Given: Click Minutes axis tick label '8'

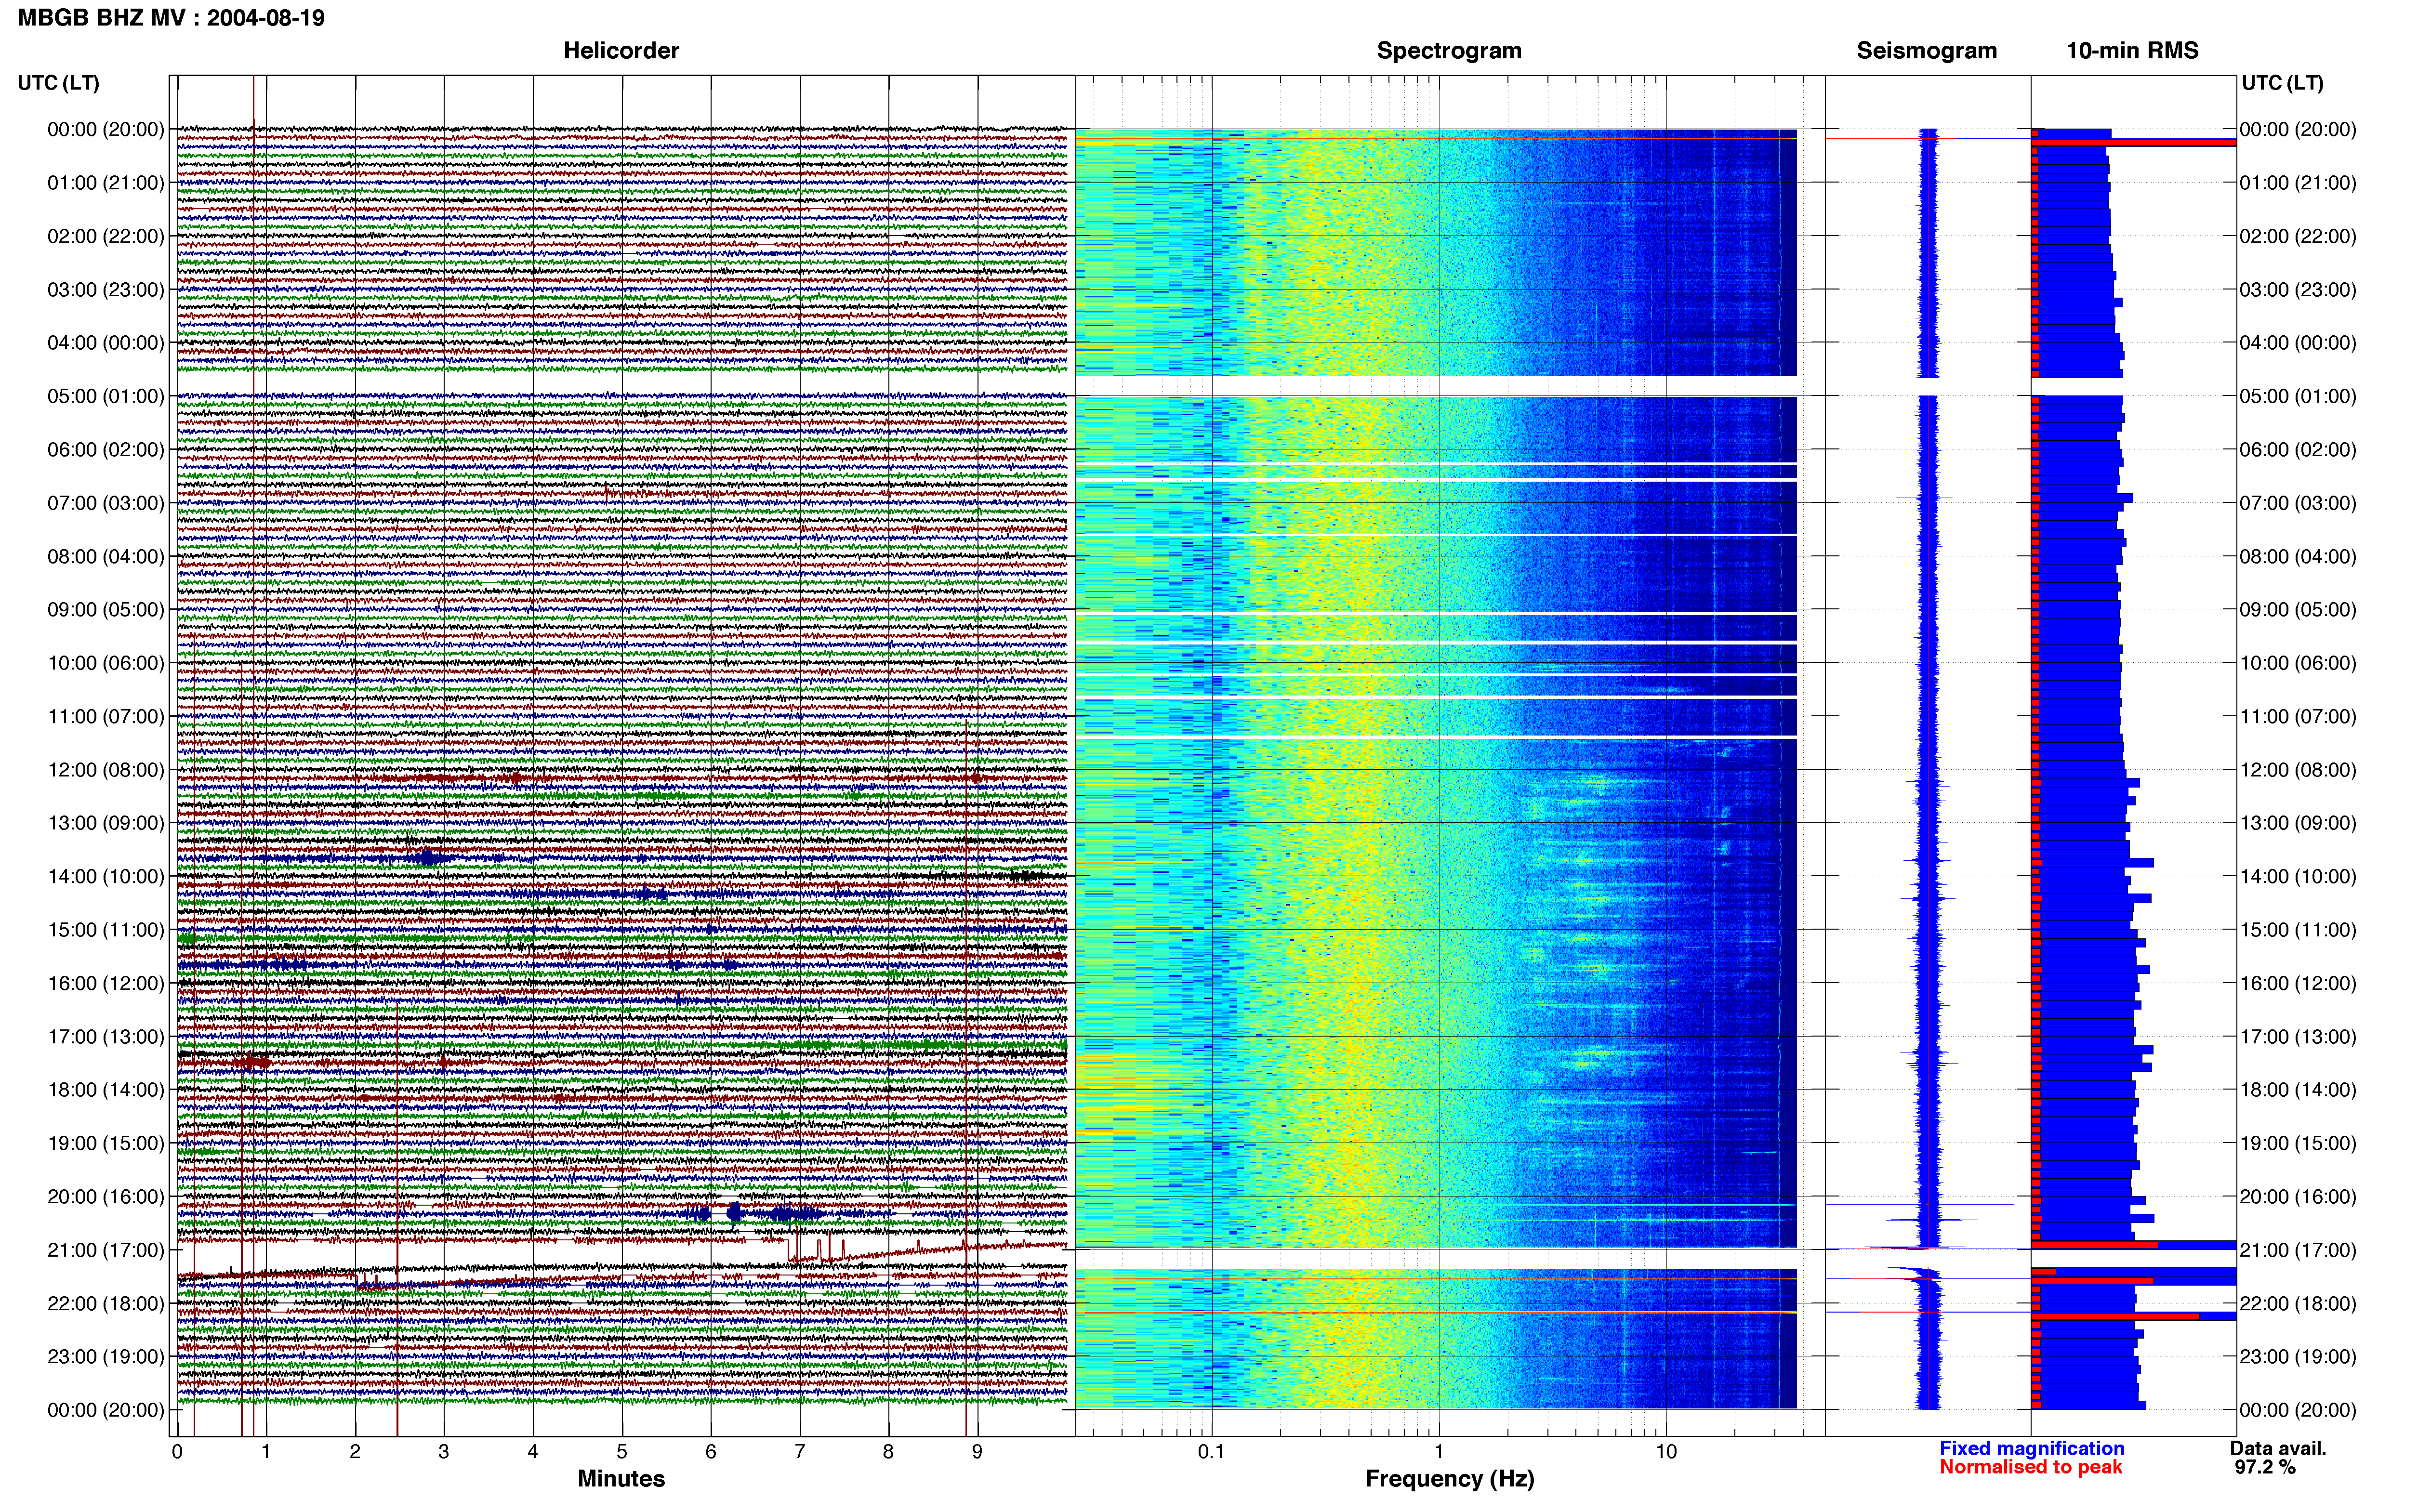Looking at the screenshot, I should point(889,1452).
